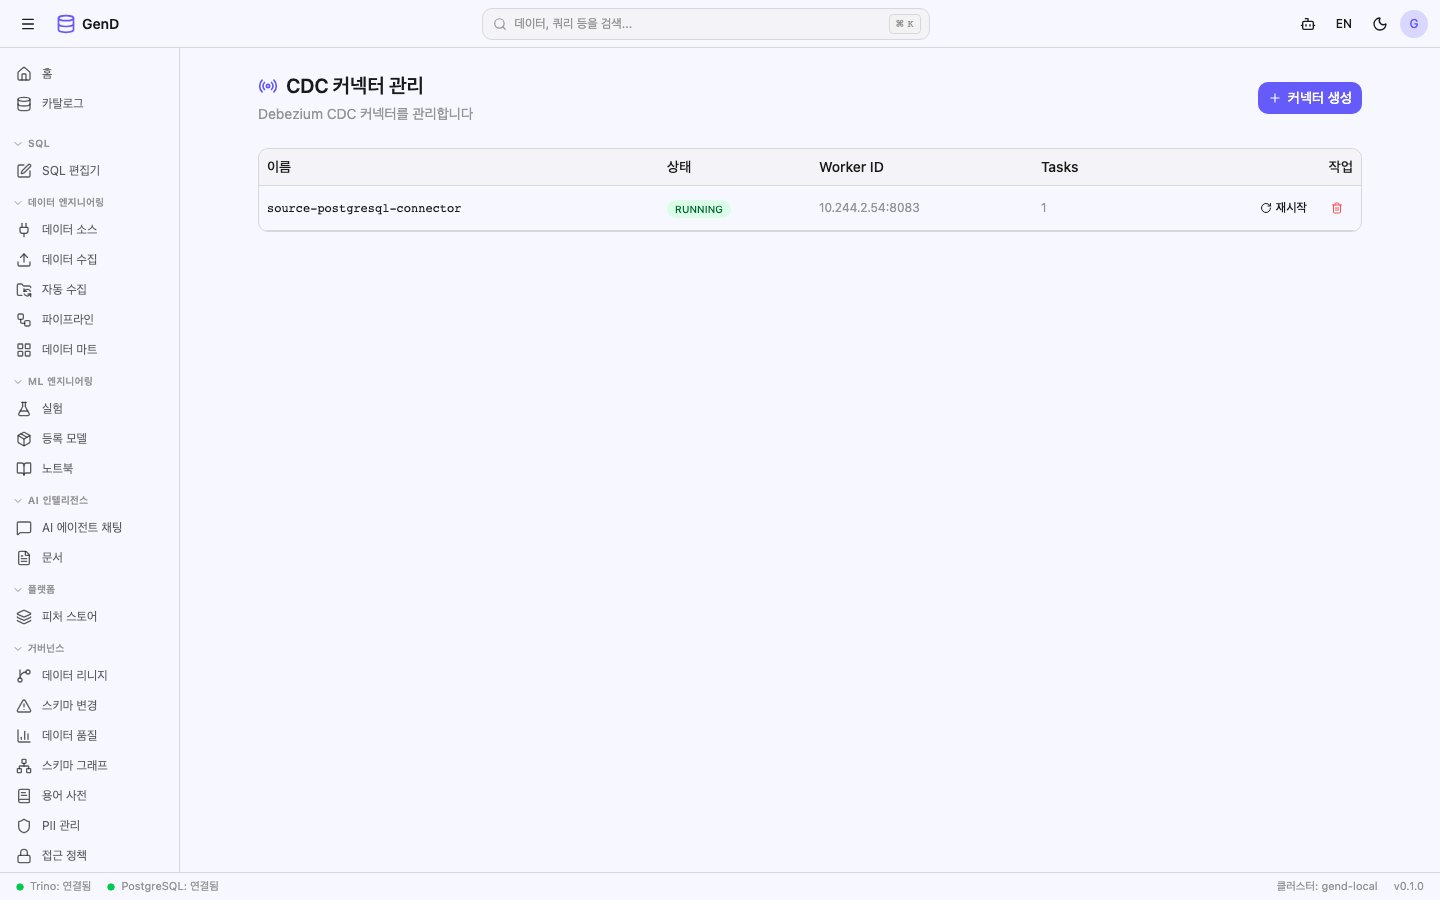
Task: Open PII 관리 link
Action: [x=90, y=826]
